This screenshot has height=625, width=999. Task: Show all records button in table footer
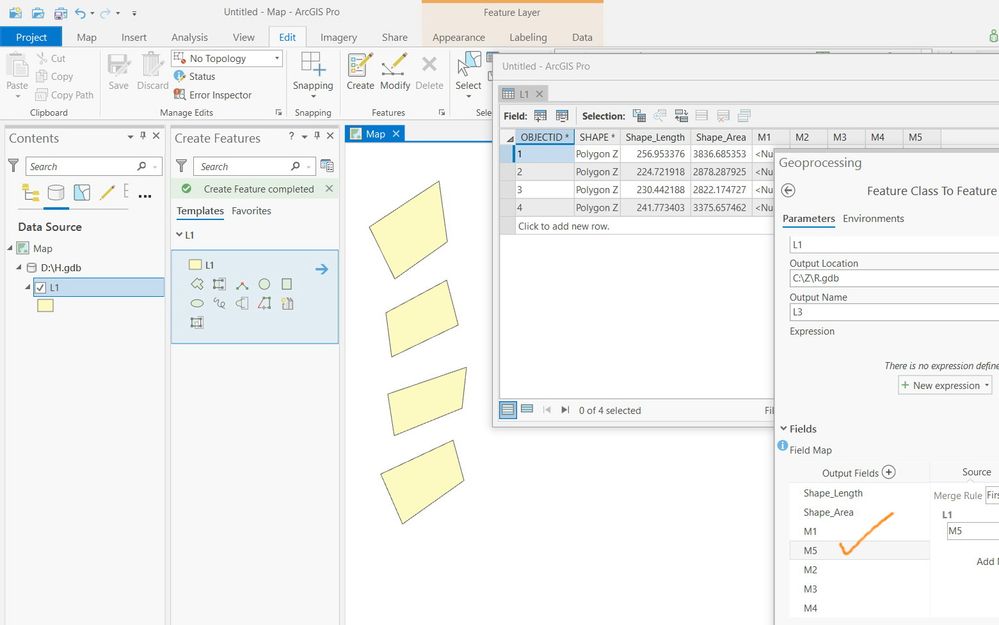(x=508, y=410)
